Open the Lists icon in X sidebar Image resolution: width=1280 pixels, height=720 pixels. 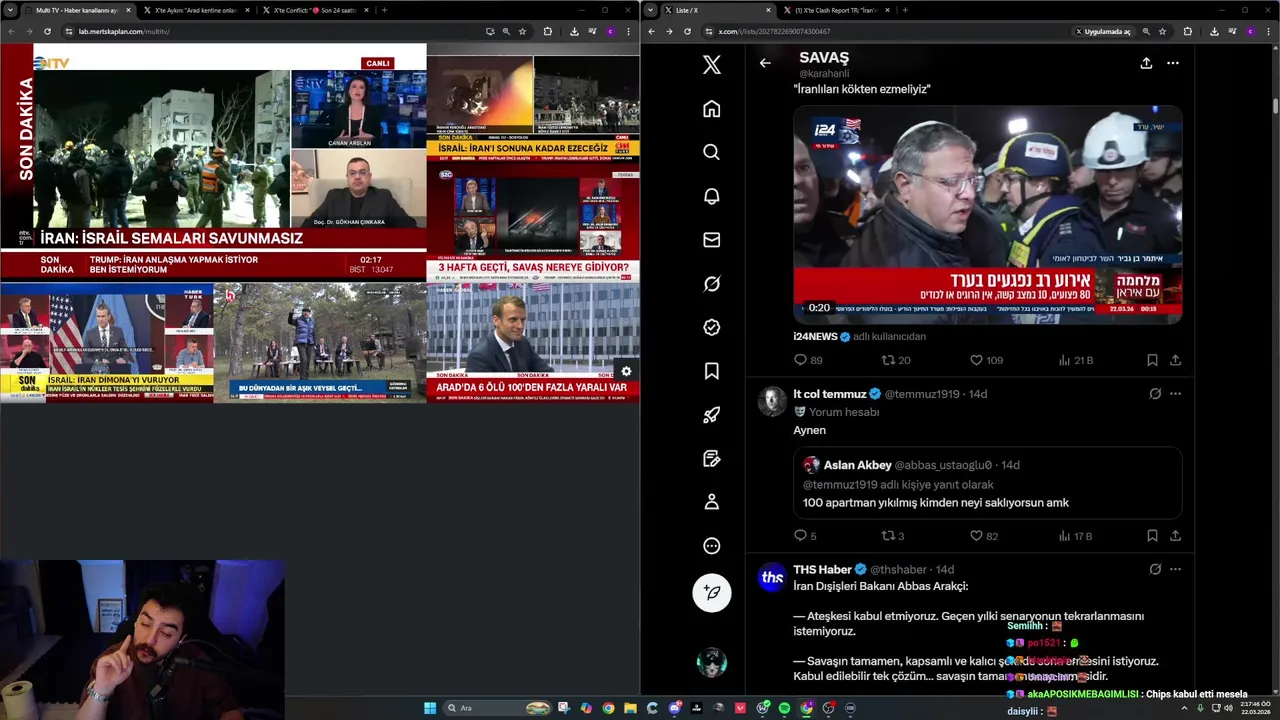(x=711, y=458)
